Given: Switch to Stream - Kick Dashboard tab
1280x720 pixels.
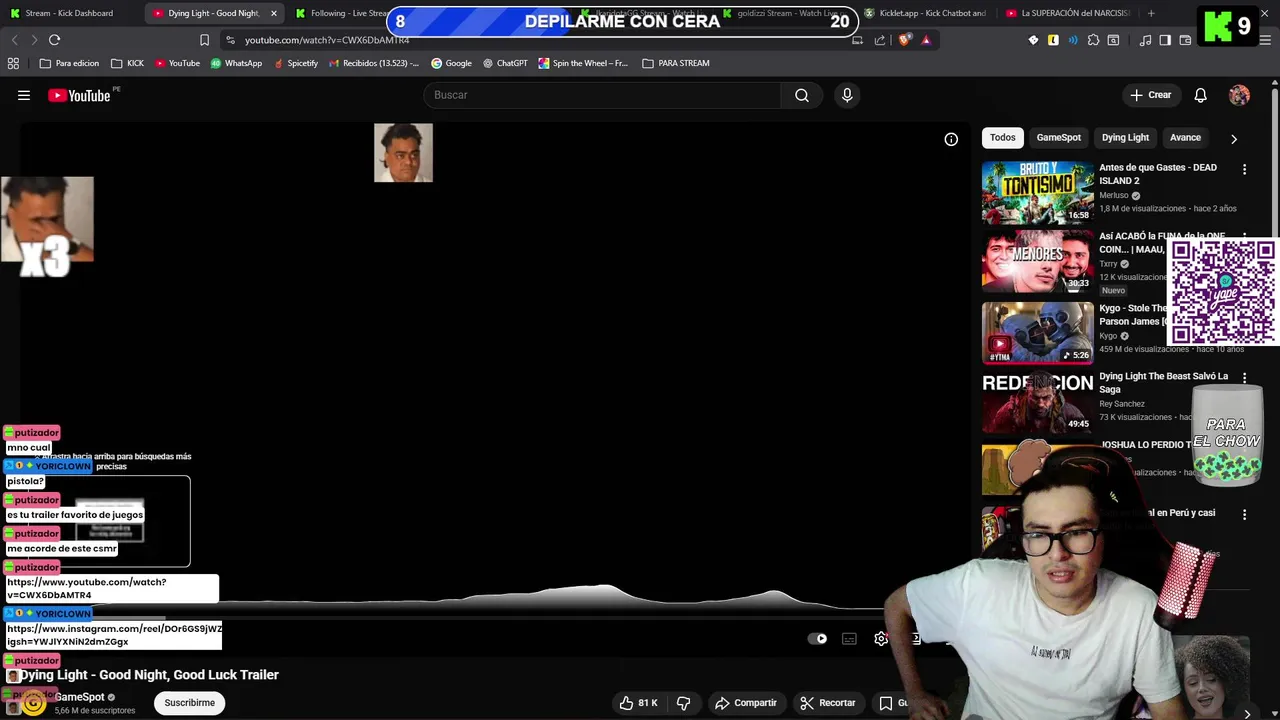Looking at the screenshot, I should point(70,13).
